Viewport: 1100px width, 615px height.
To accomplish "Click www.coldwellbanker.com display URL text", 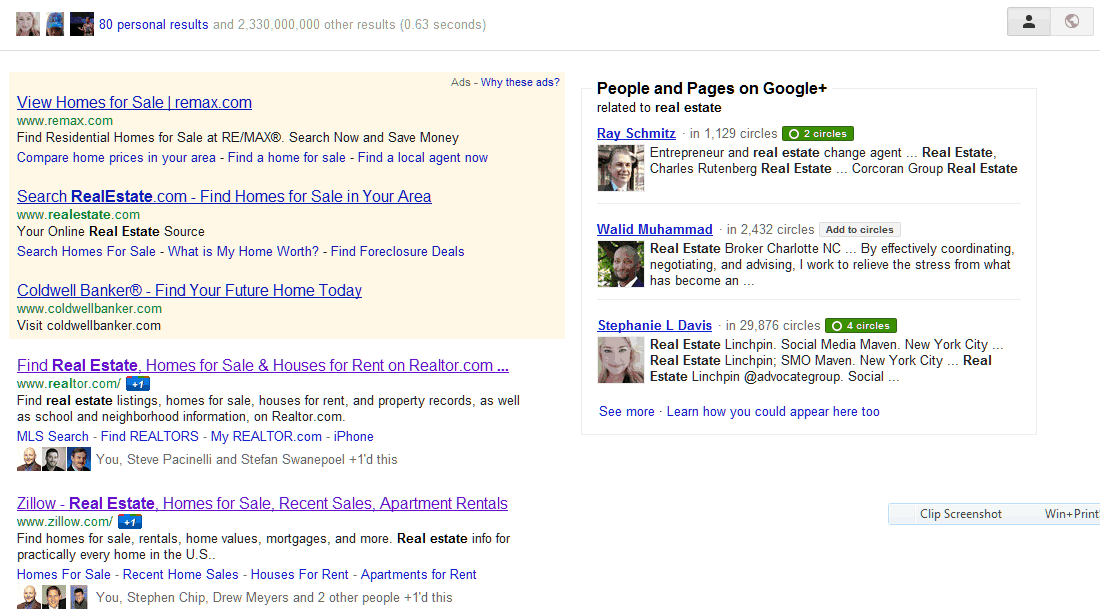I will 89,309.
